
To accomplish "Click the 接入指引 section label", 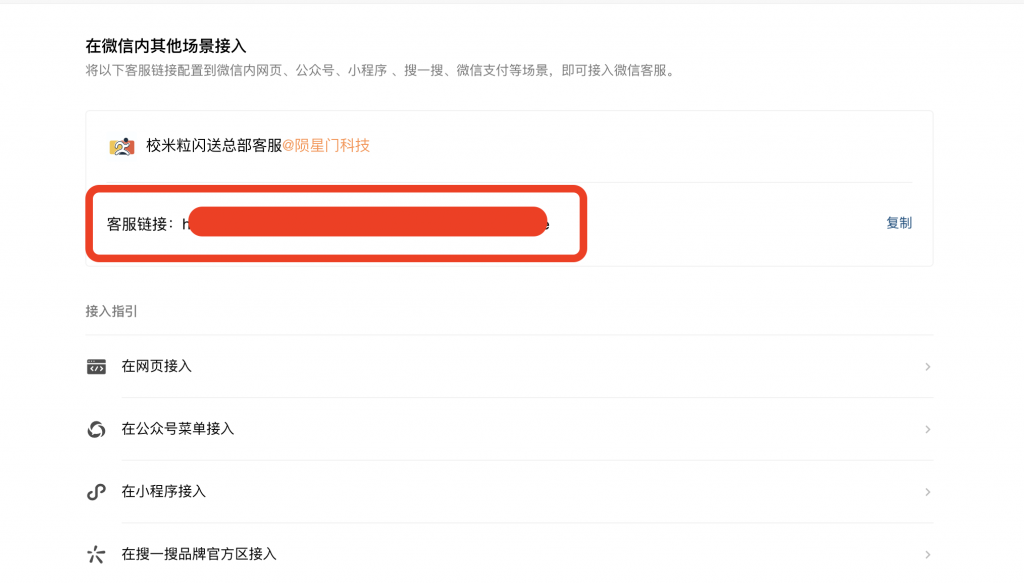I will (x=112, y=311).
